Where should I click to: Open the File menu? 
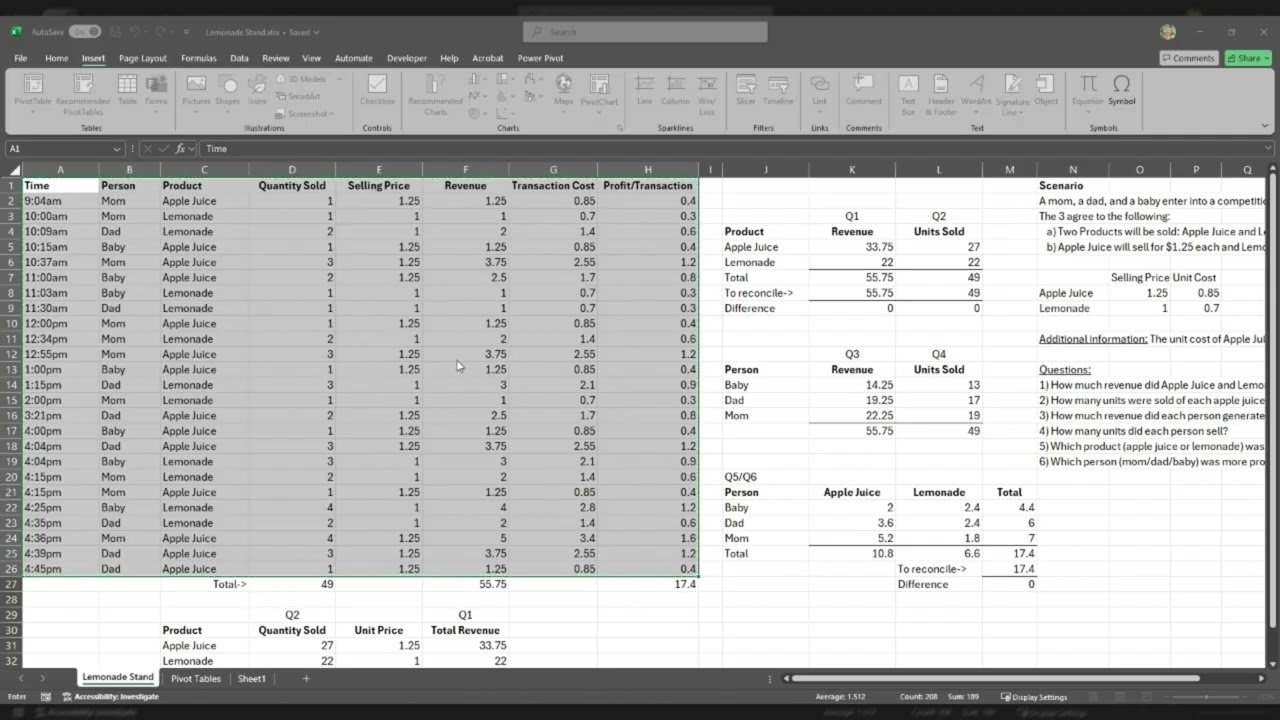pos(21,58)
